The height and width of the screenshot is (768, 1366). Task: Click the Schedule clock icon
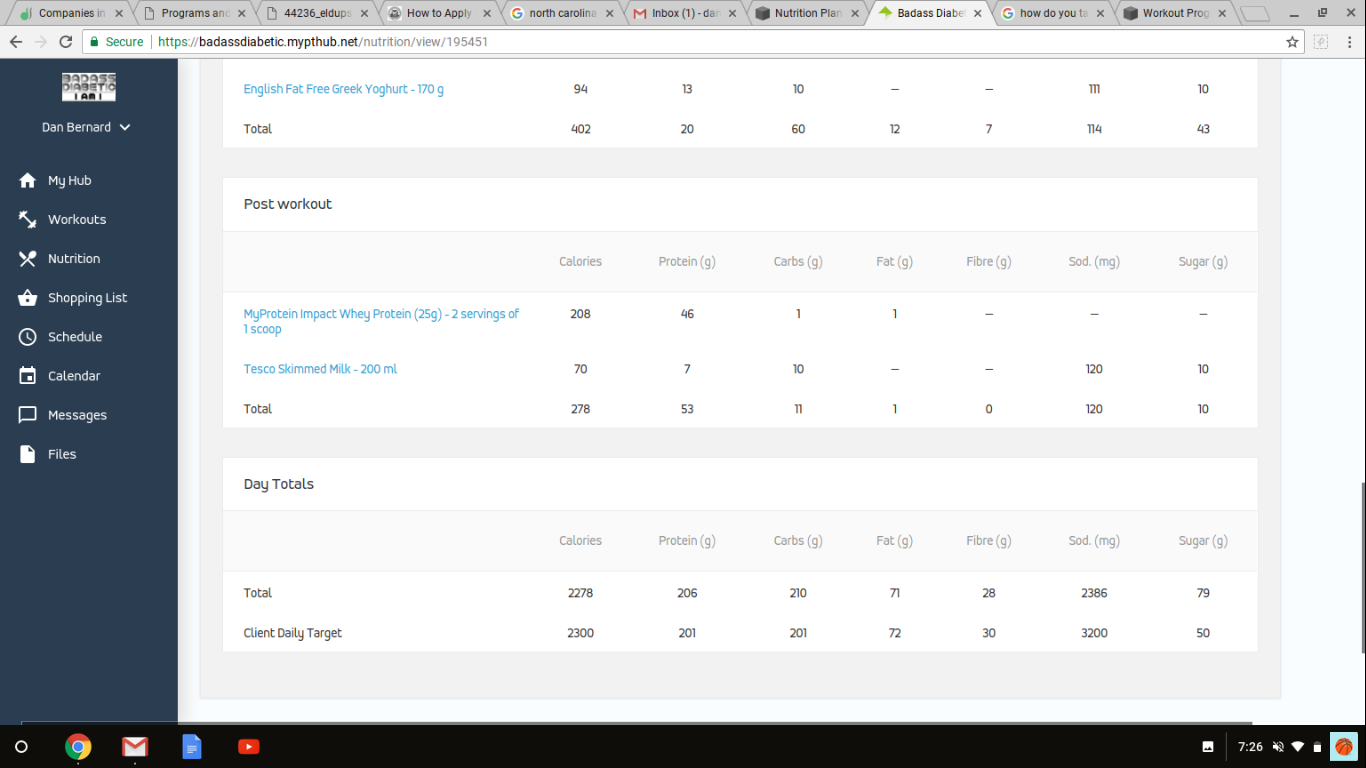pos(28,337)
